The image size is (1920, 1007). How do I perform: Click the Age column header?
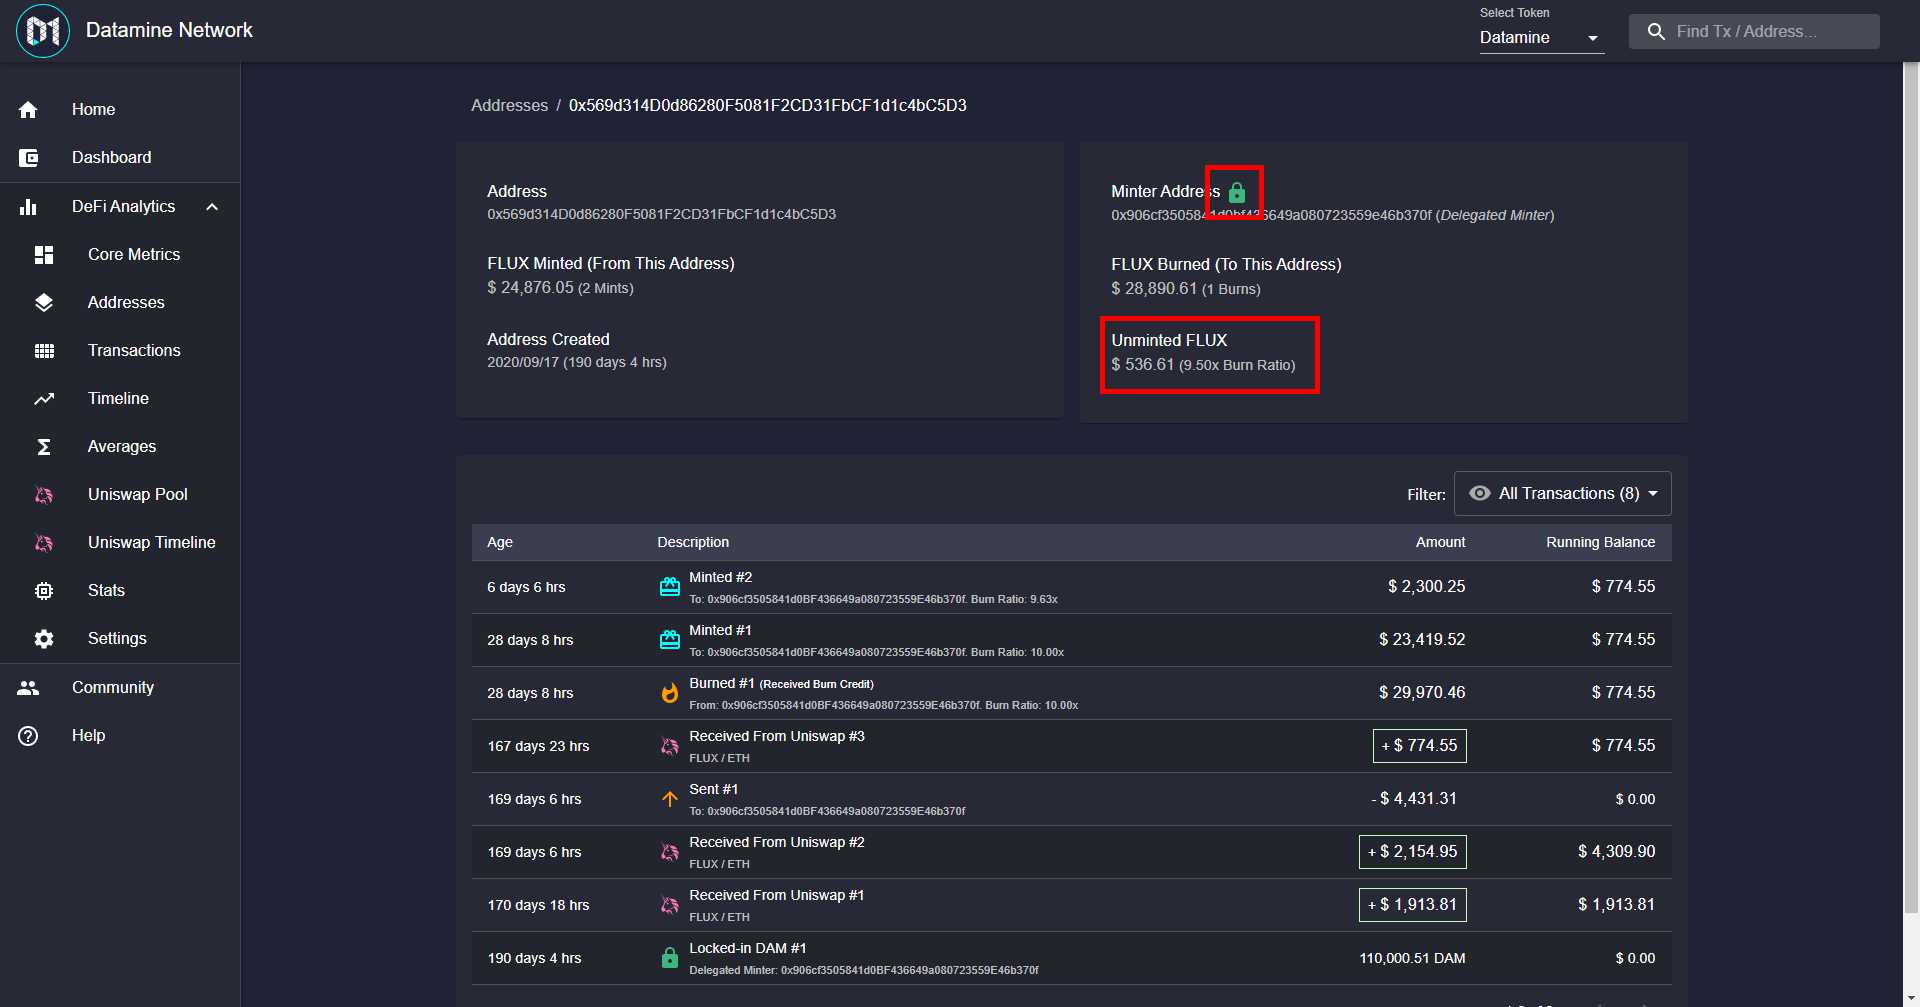point(499,542)
